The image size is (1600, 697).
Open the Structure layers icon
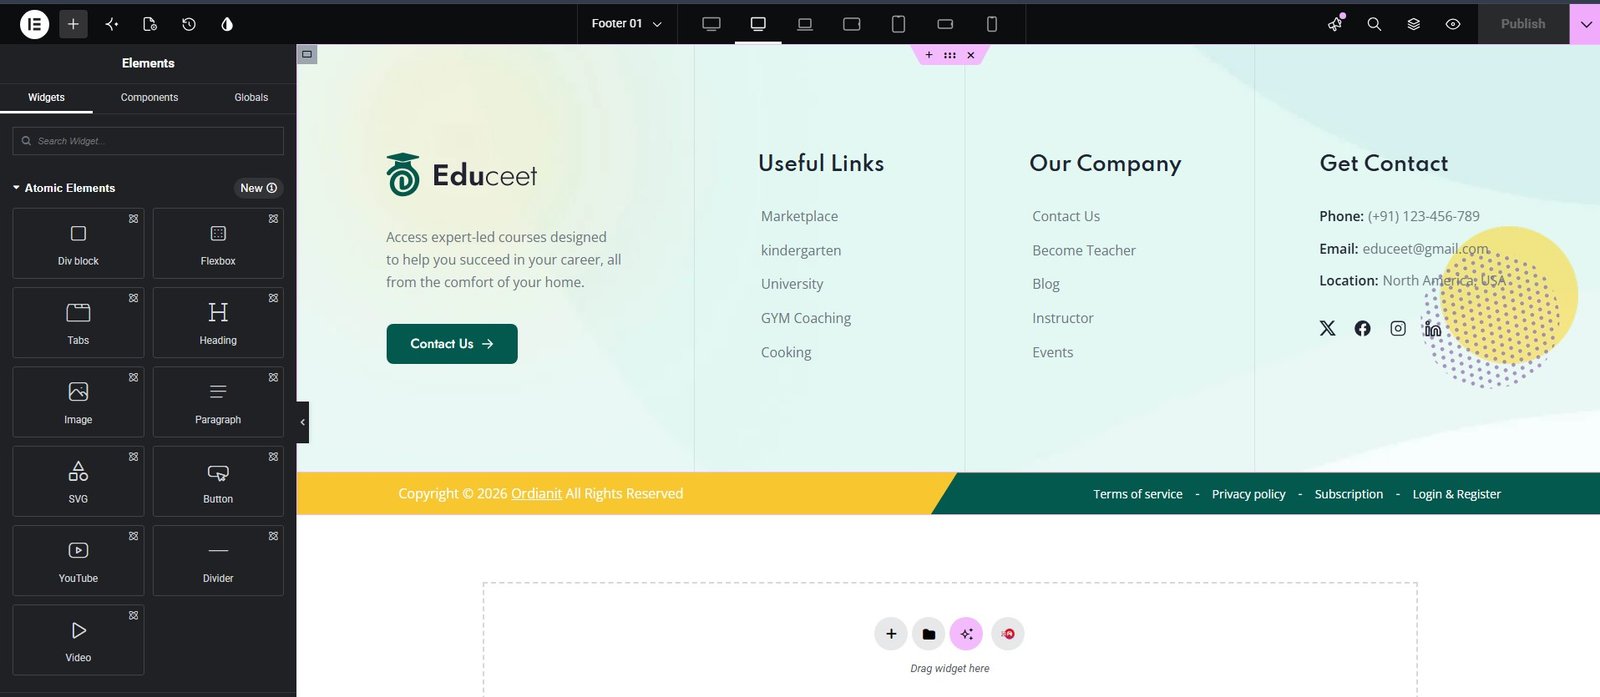(1414, 24)
